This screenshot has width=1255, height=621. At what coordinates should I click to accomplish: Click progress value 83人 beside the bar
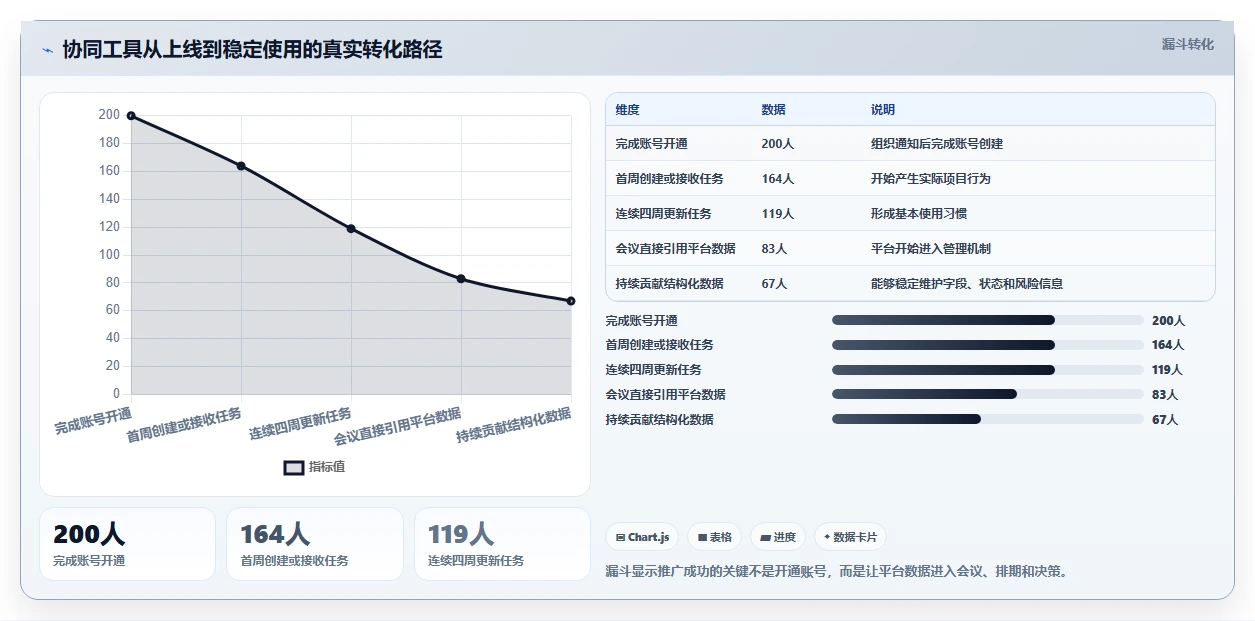[x=1165, y=395]
